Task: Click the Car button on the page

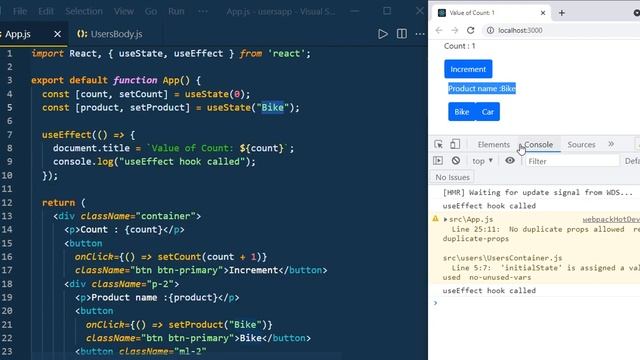Action: 488,112
